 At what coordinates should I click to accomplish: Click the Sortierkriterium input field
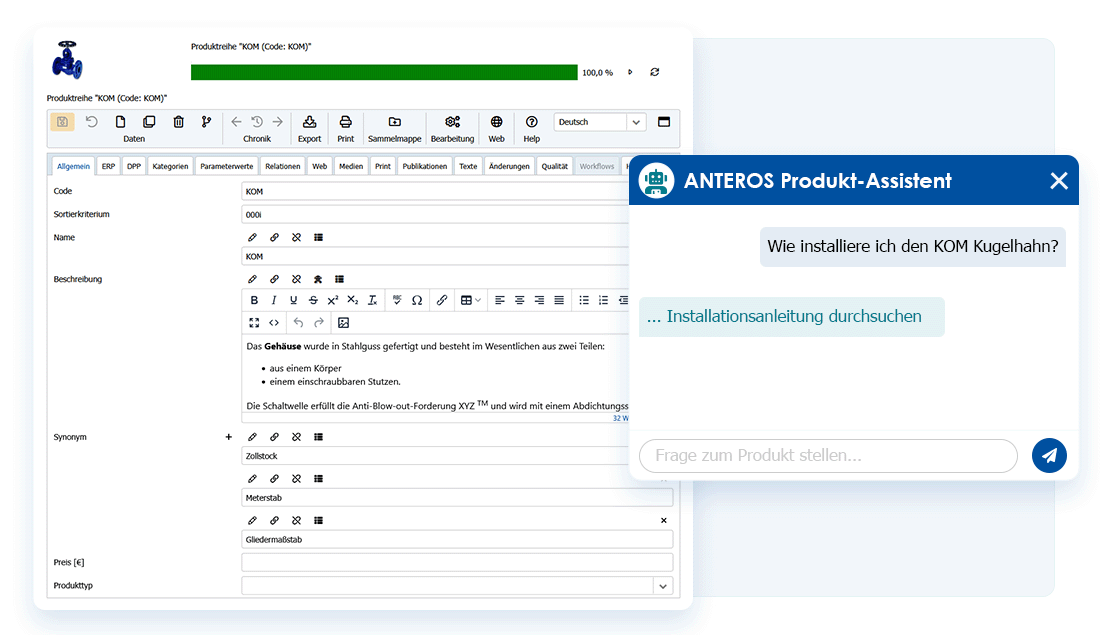pos(435,215)
